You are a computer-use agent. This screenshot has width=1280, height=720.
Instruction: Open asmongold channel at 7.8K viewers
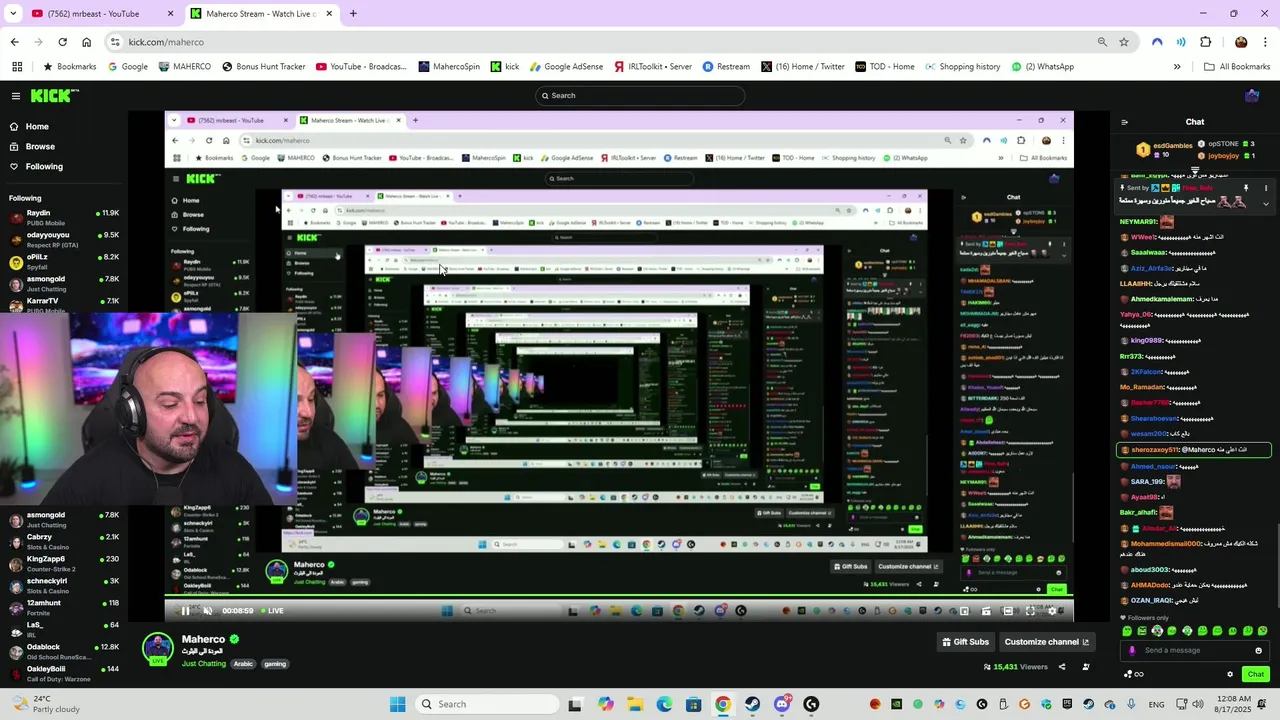coord(64,519)
